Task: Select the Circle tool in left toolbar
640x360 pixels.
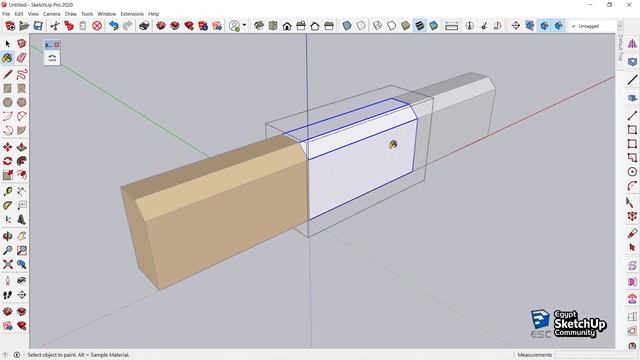Action: click(x=7, y=102)
